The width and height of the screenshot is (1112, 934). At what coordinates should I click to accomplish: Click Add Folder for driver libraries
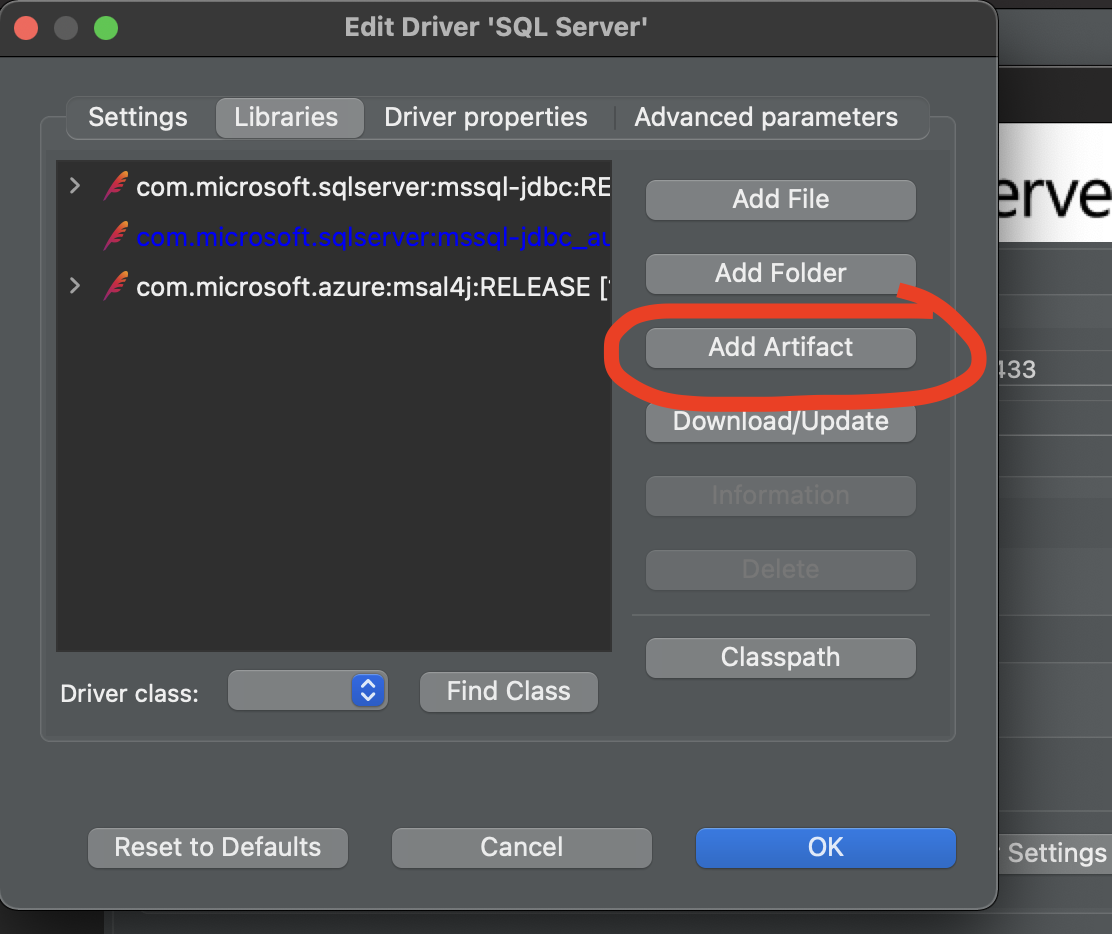tap(780, 273)
